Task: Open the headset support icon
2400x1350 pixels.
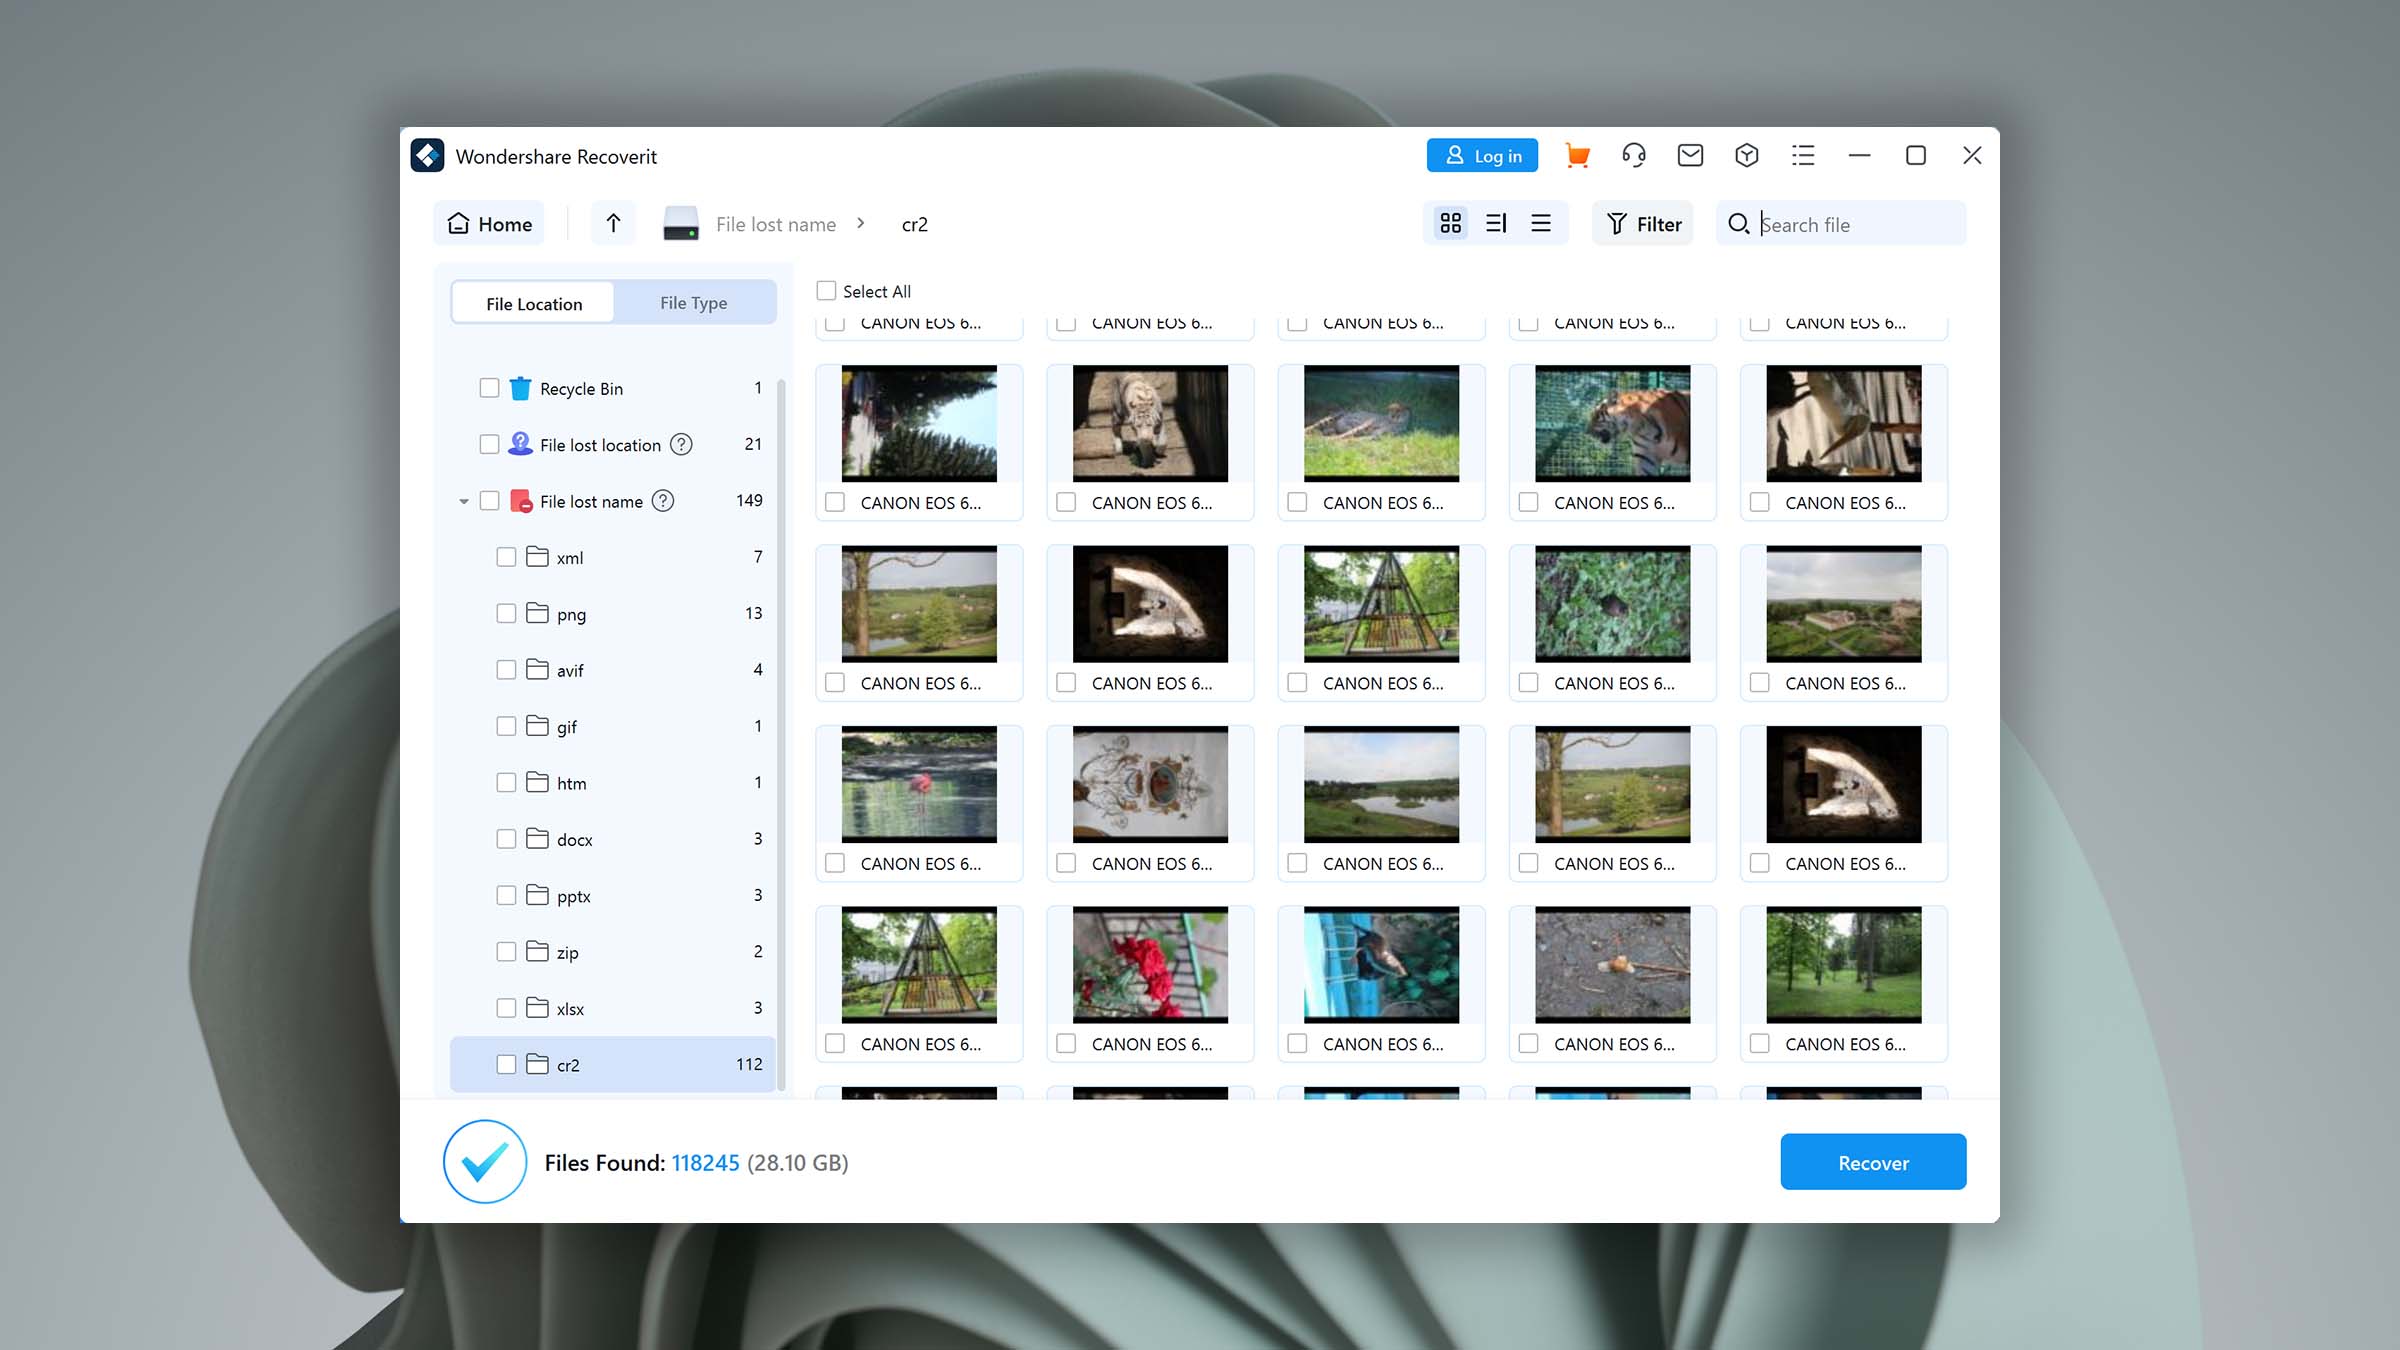Action: pos(1634,156)
